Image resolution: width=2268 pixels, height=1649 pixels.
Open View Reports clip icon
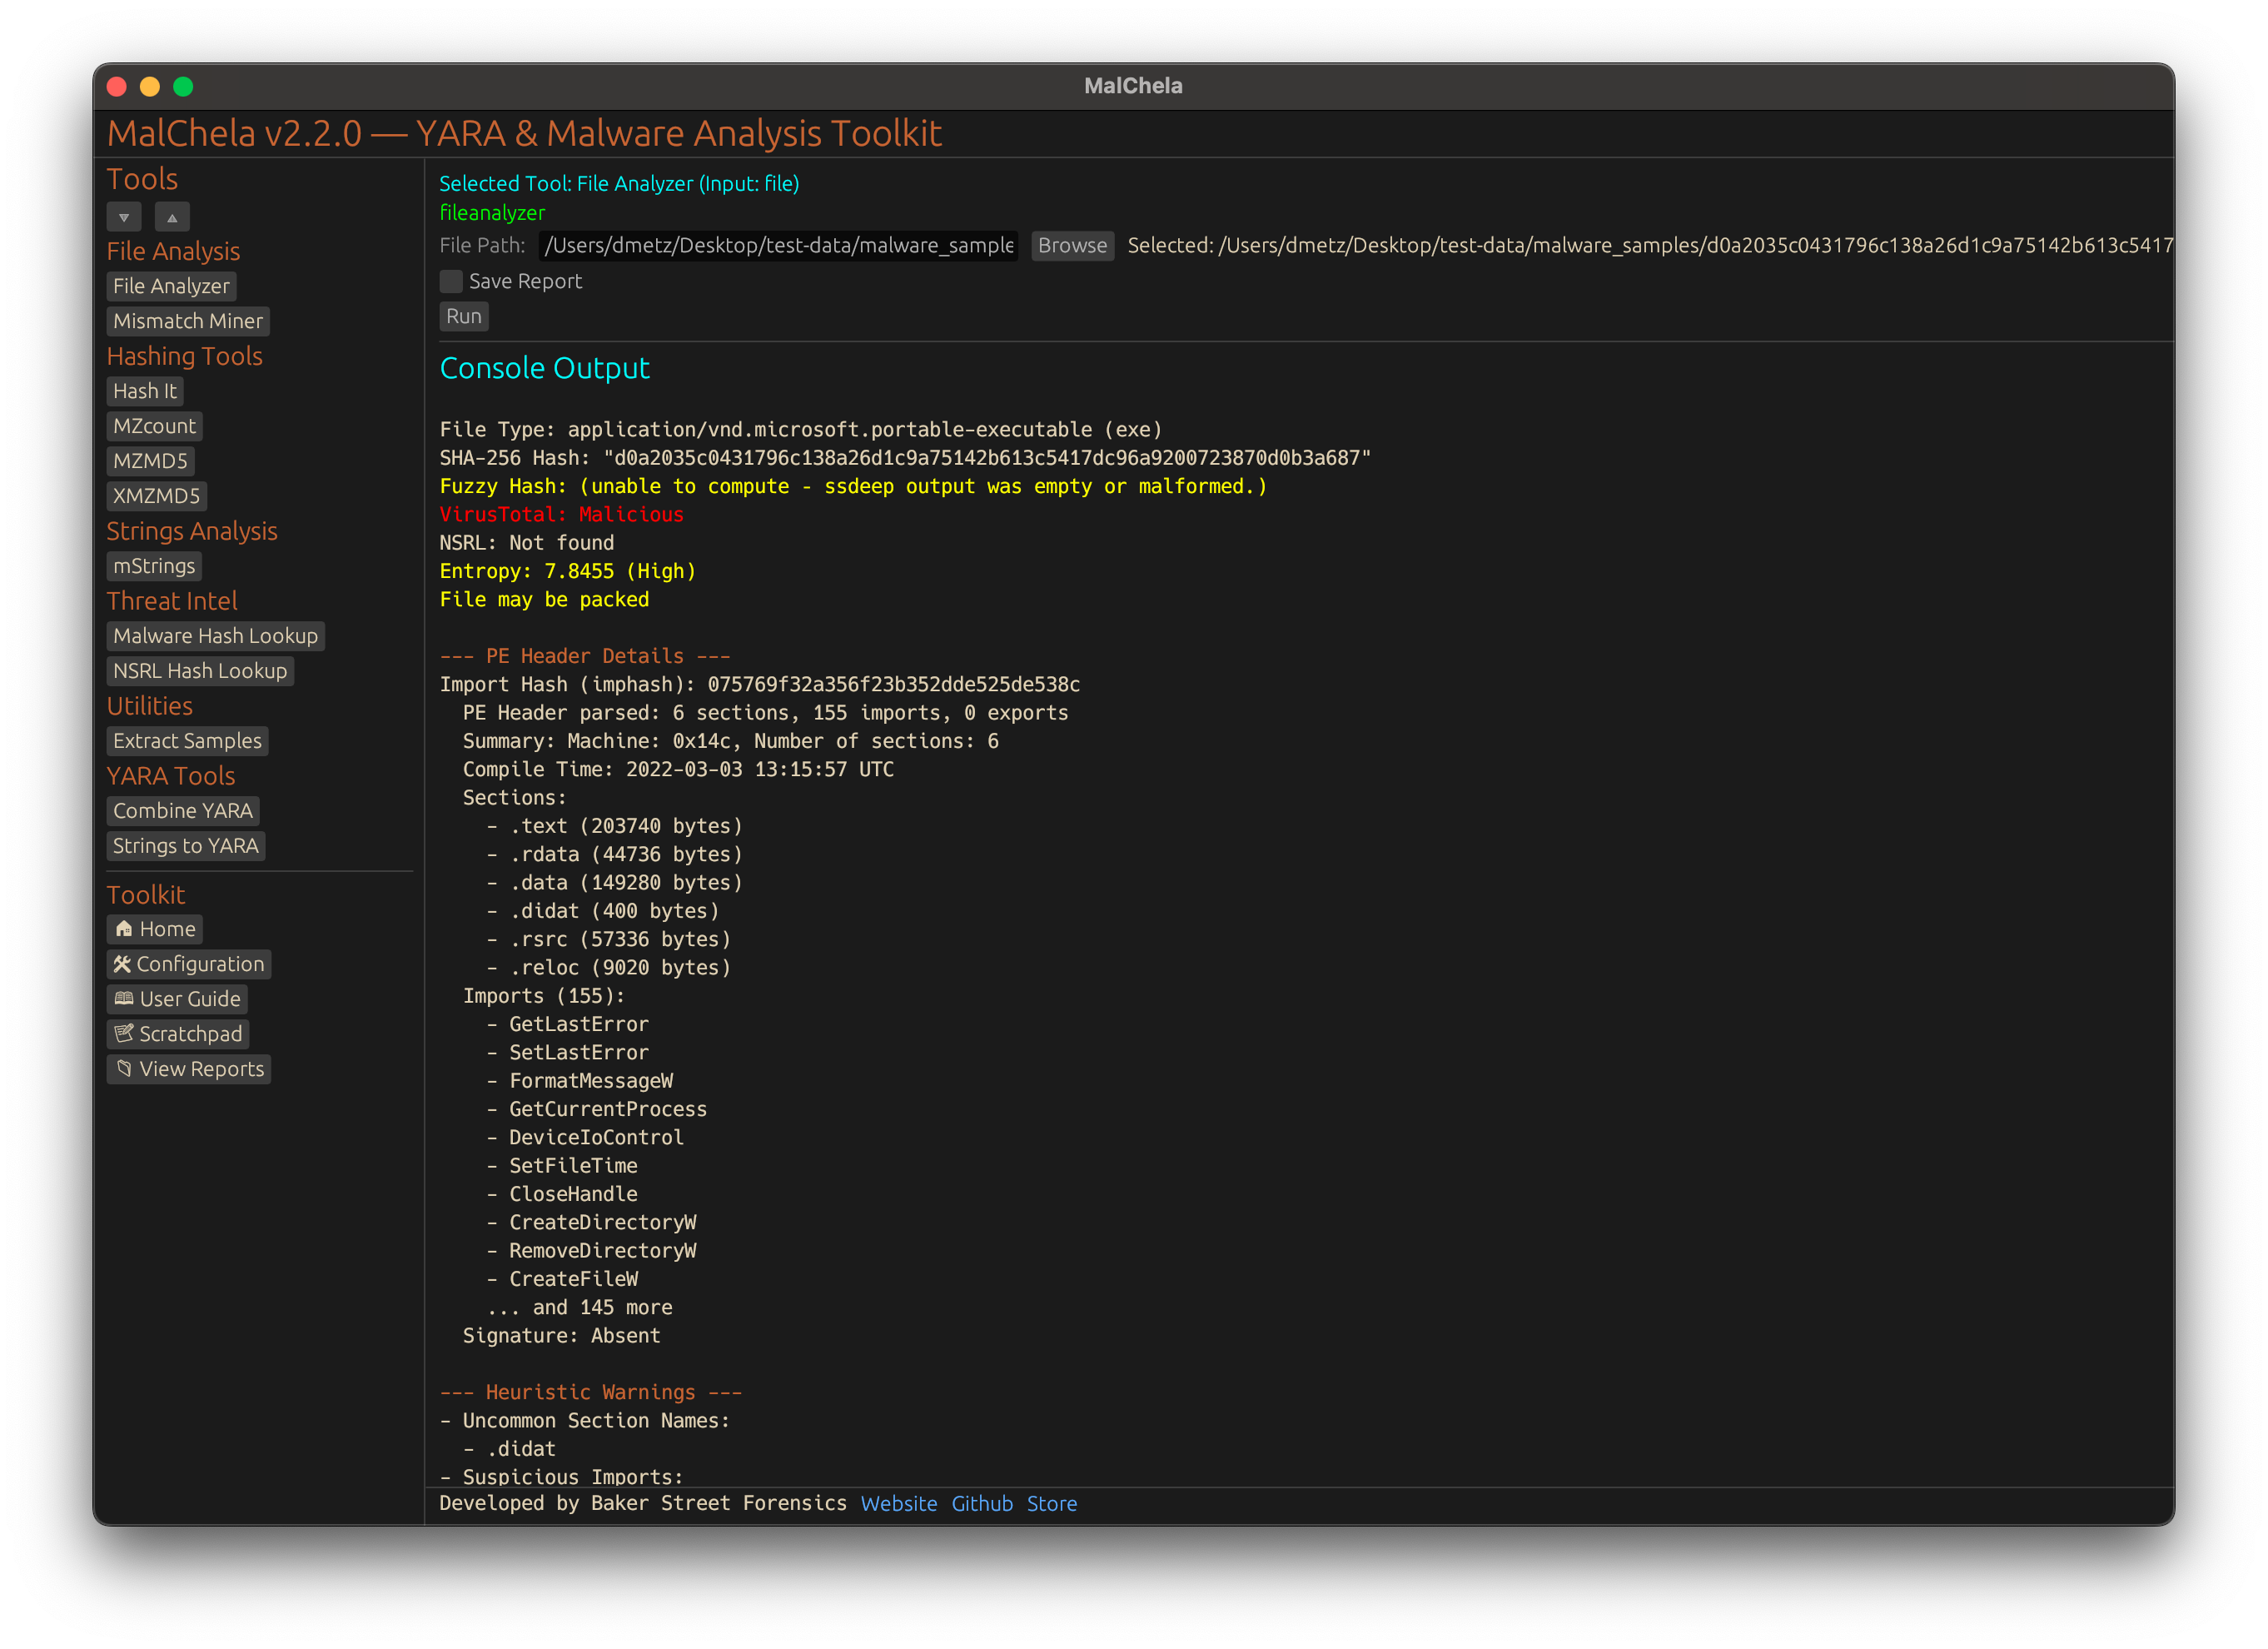tap(189, 1069)
